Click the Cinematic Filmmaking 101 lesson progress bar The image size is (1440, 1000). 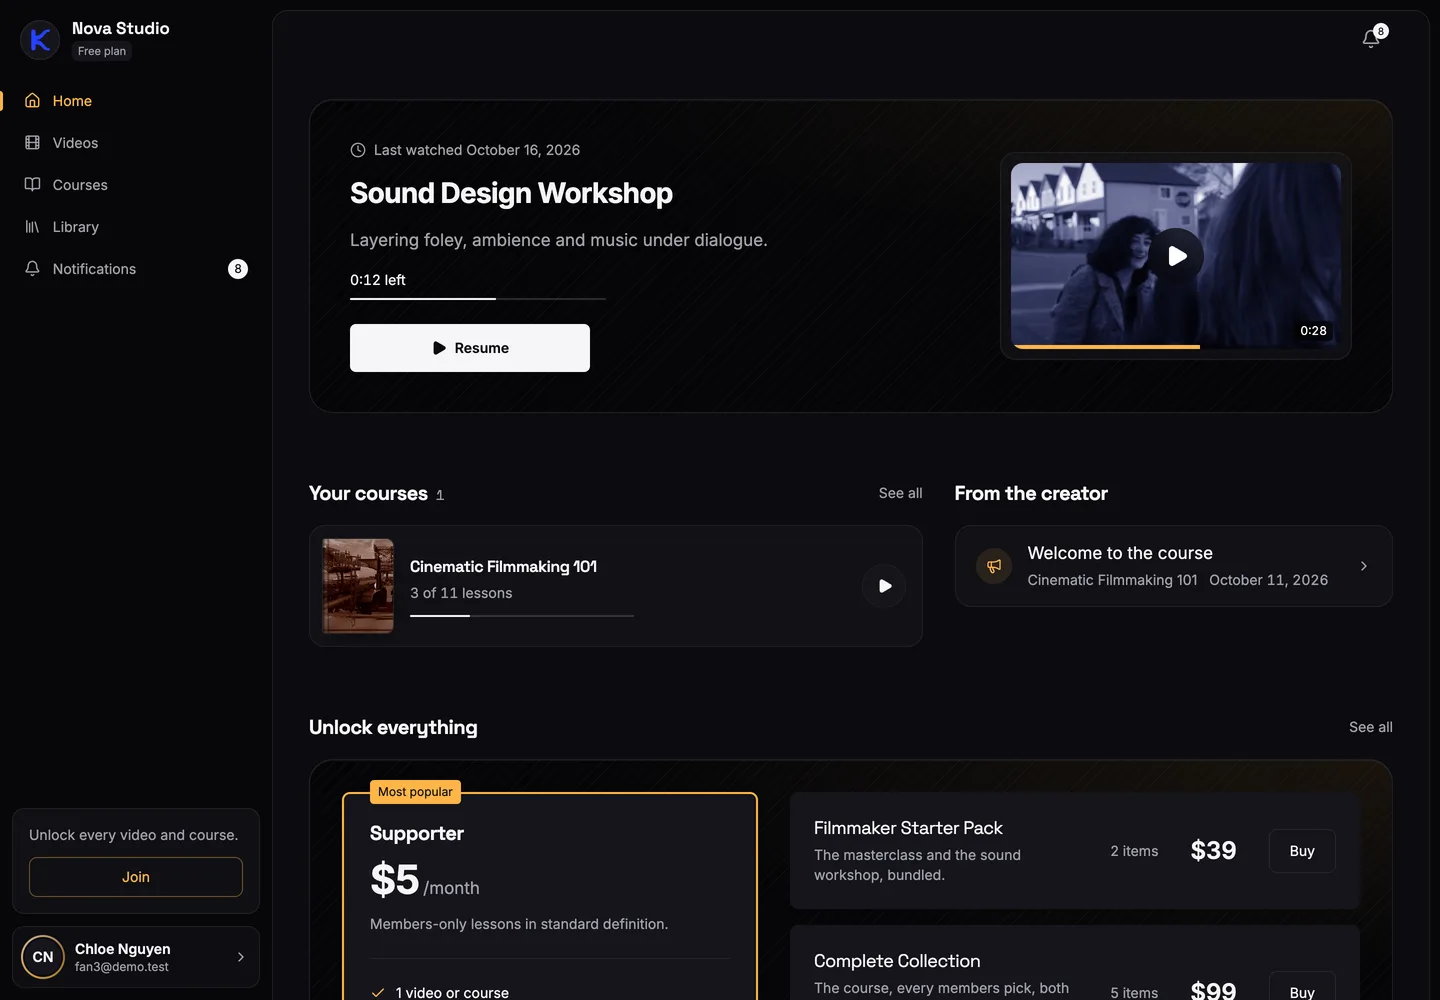coord(522,616)
